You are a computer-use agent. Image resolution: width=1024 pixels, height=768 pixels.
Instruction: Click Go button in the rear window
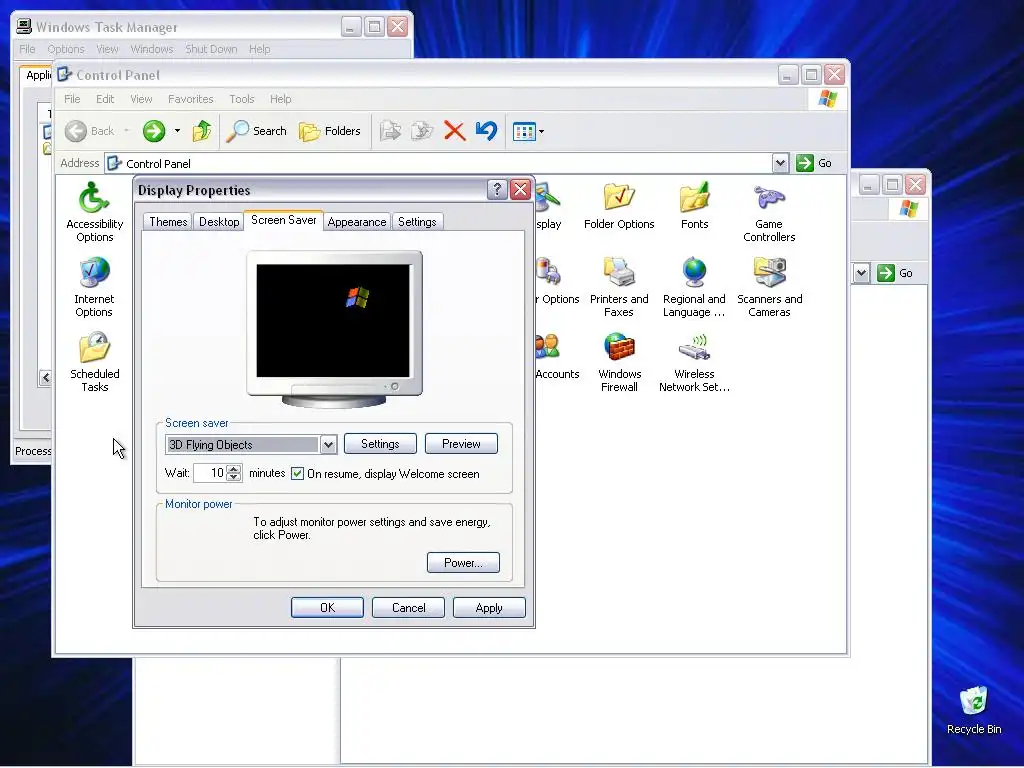895,273
